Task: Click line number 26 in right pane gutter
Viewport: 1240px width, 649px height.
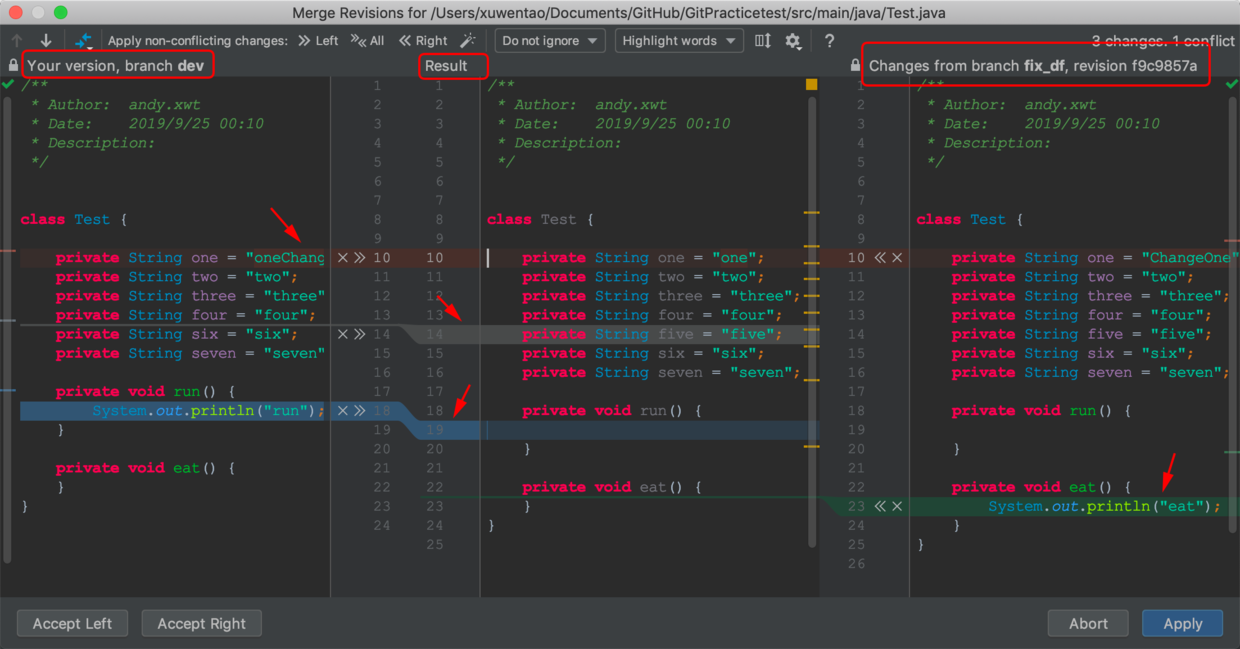Action: [x=856, y=563]
